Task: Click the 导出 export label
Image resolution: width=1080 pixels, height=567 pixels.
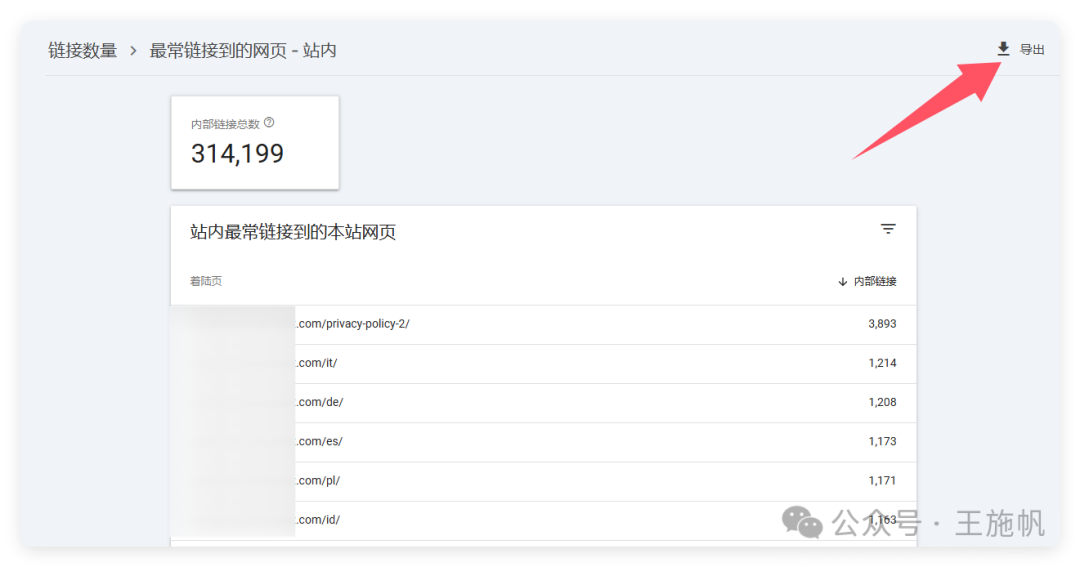Action: 1032,50
